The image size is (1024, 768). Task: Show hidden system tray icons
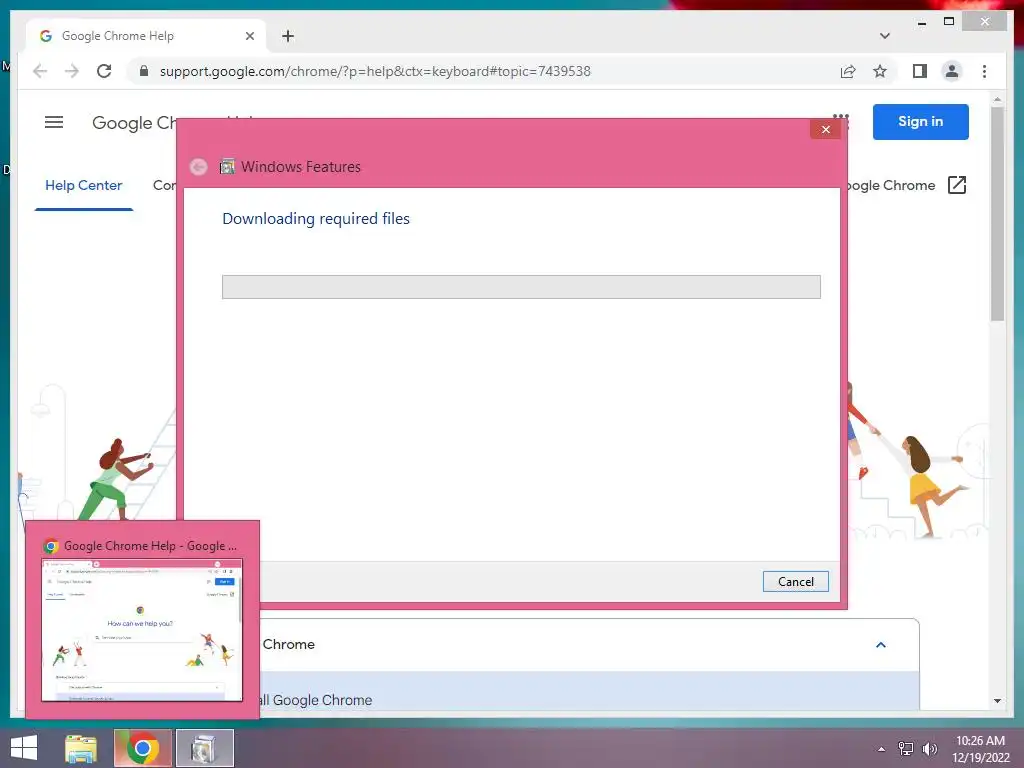tap(881, 749)
